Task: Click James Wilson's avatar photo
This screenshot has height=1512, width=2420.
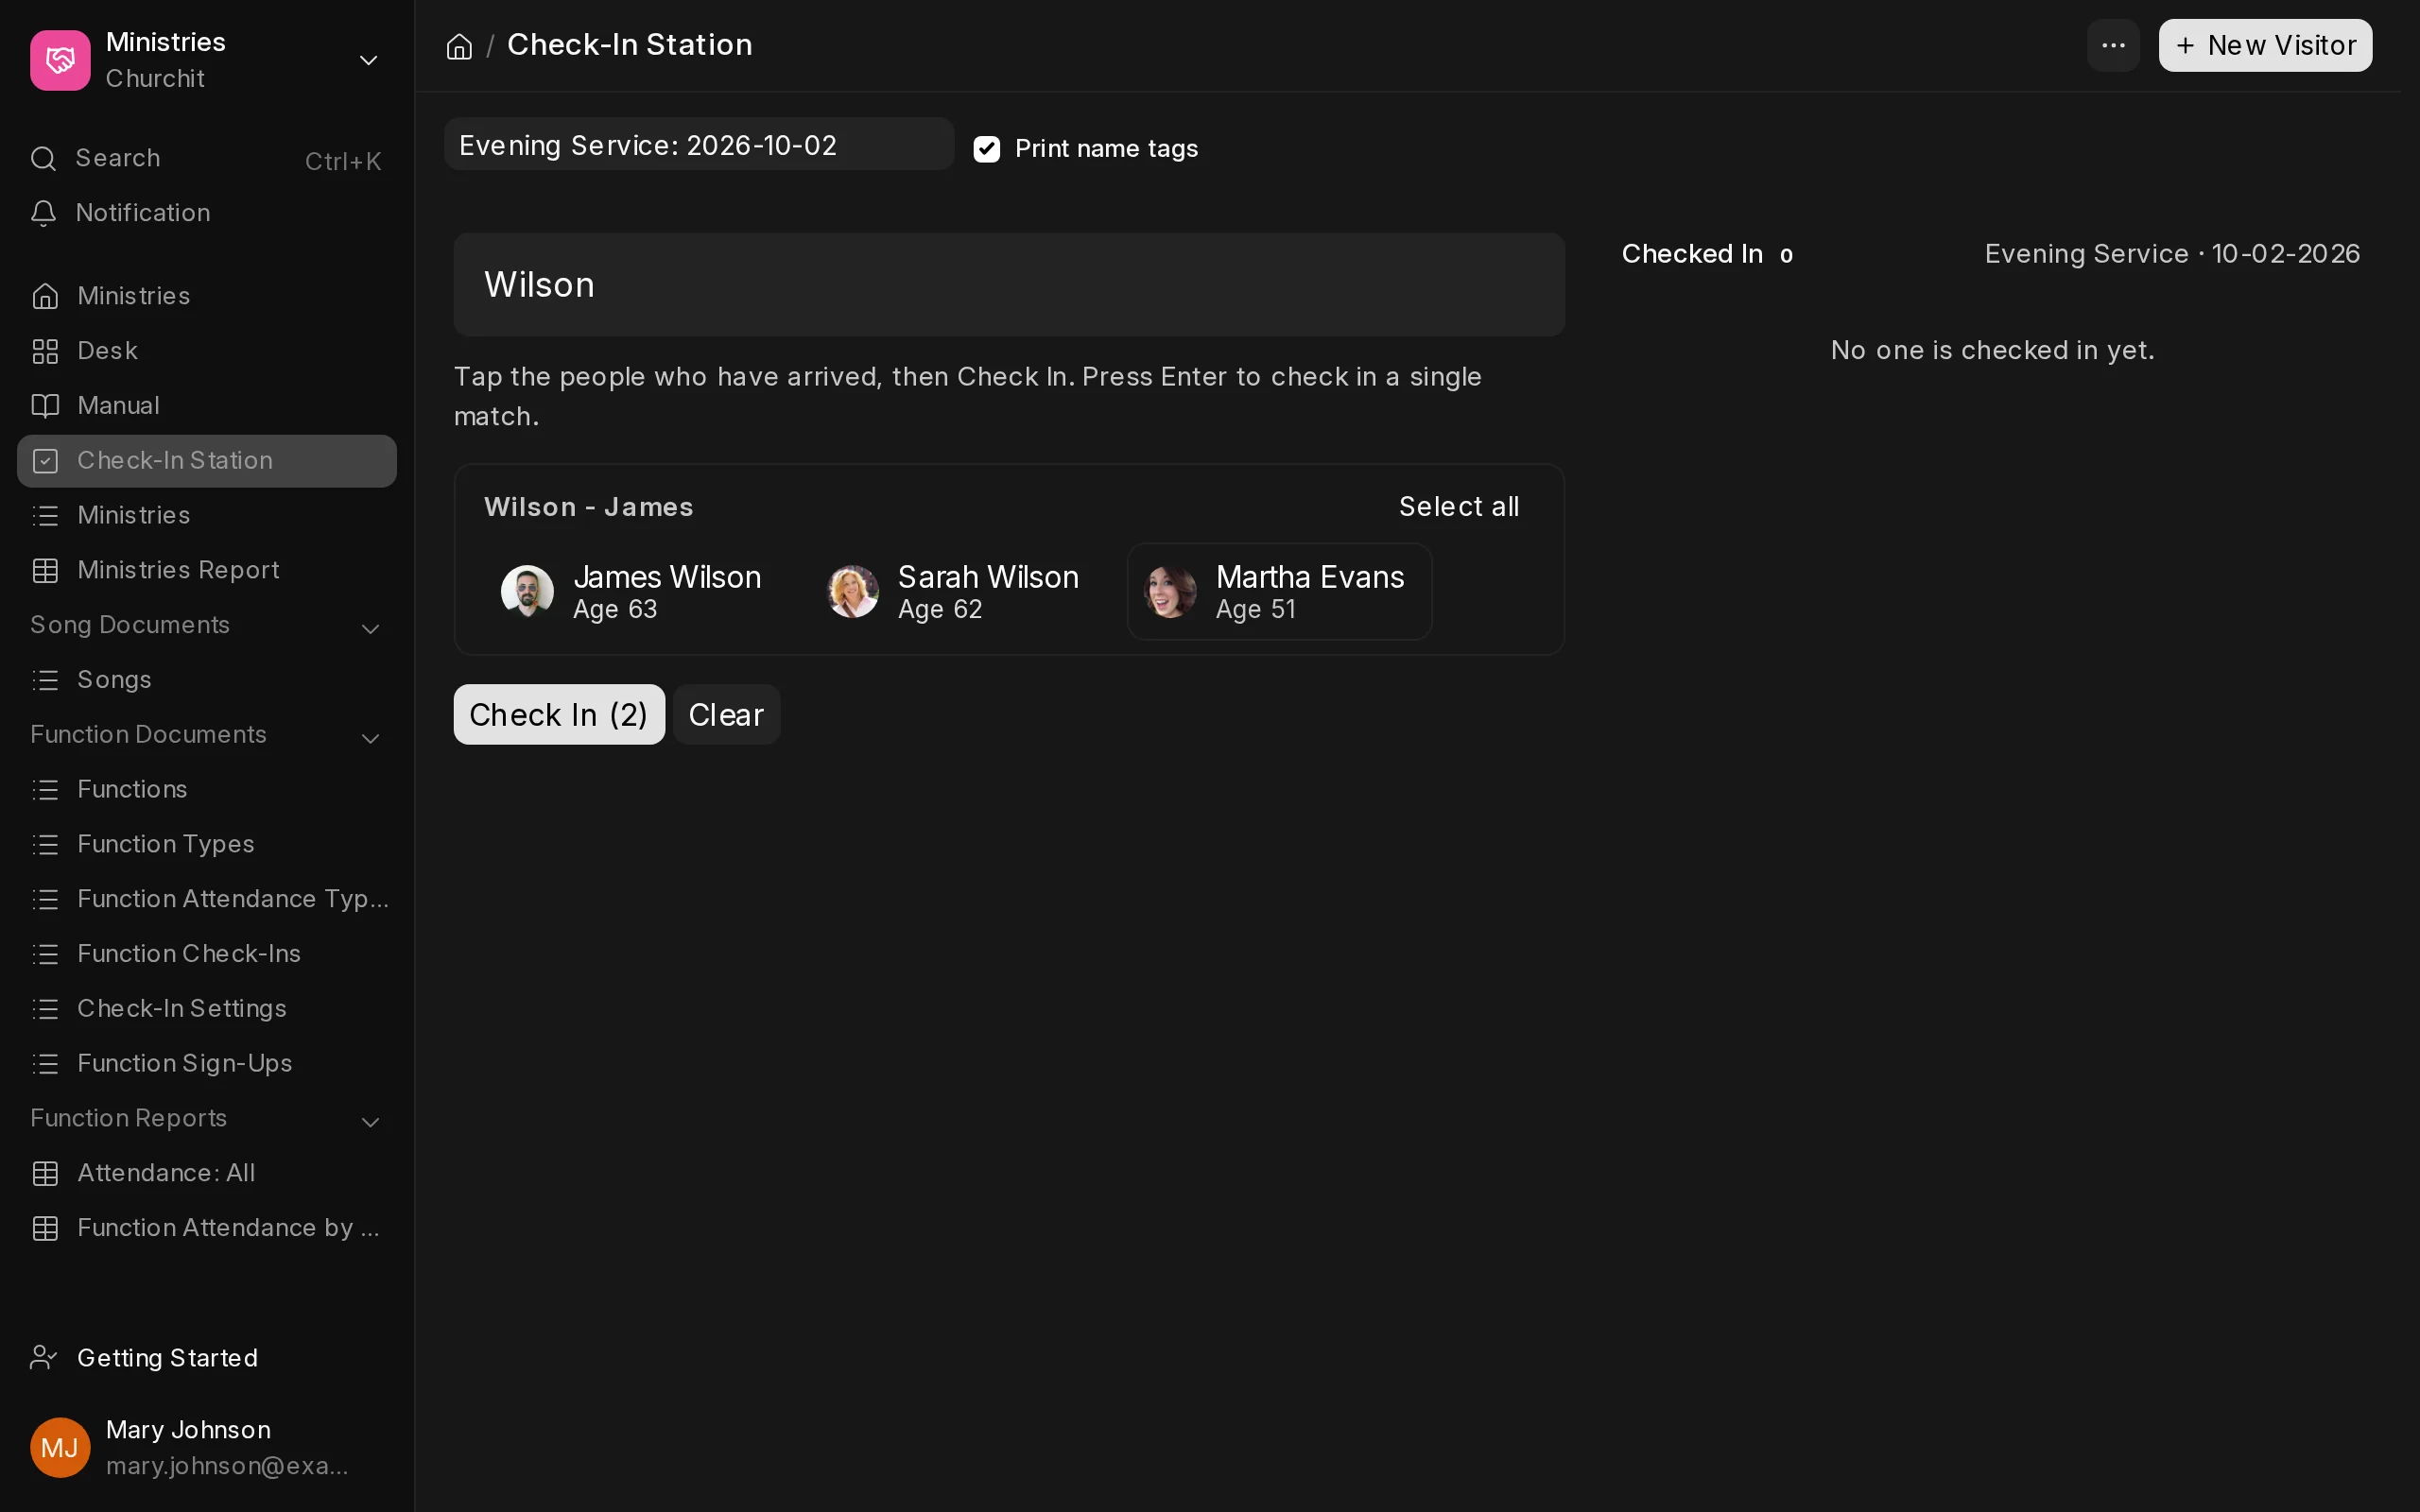Action: 527,591
